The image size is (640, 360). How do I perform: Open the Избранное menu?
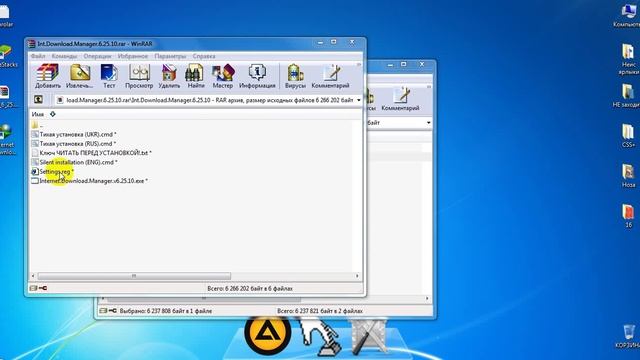133,56
